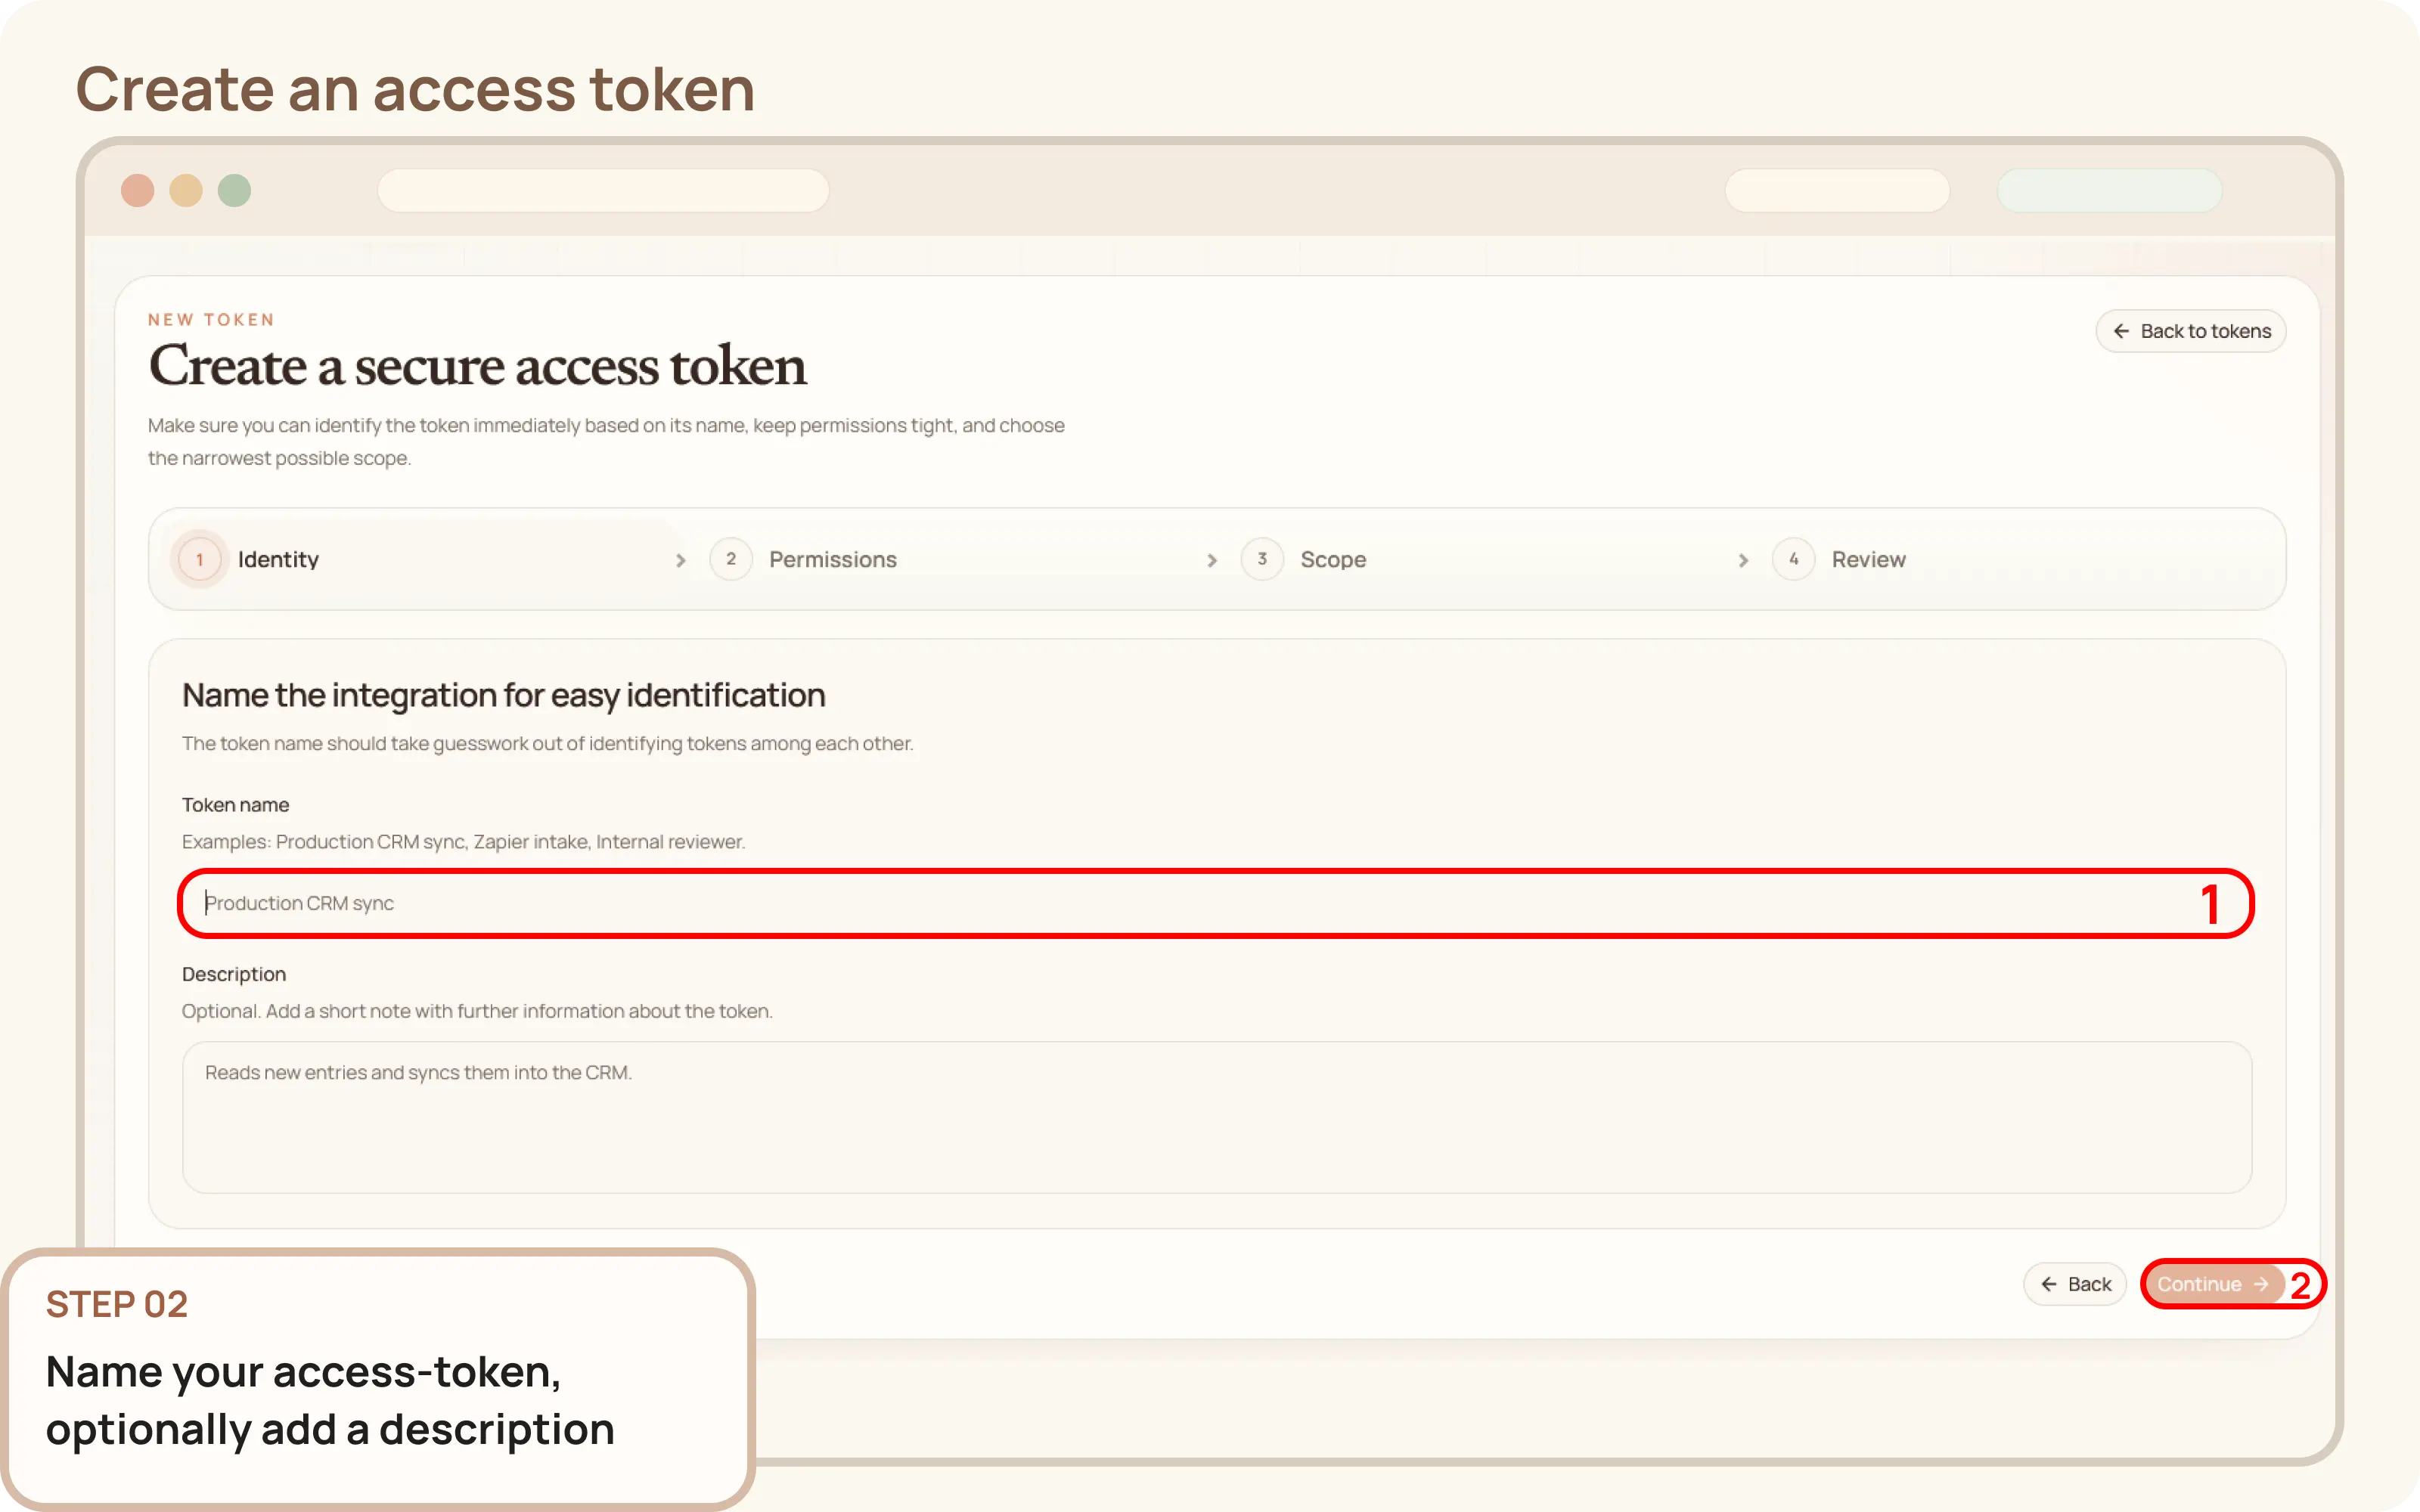This screenshot has height=1512, width=2420.
Task: Open the Review step
Action: (1868, 559)
